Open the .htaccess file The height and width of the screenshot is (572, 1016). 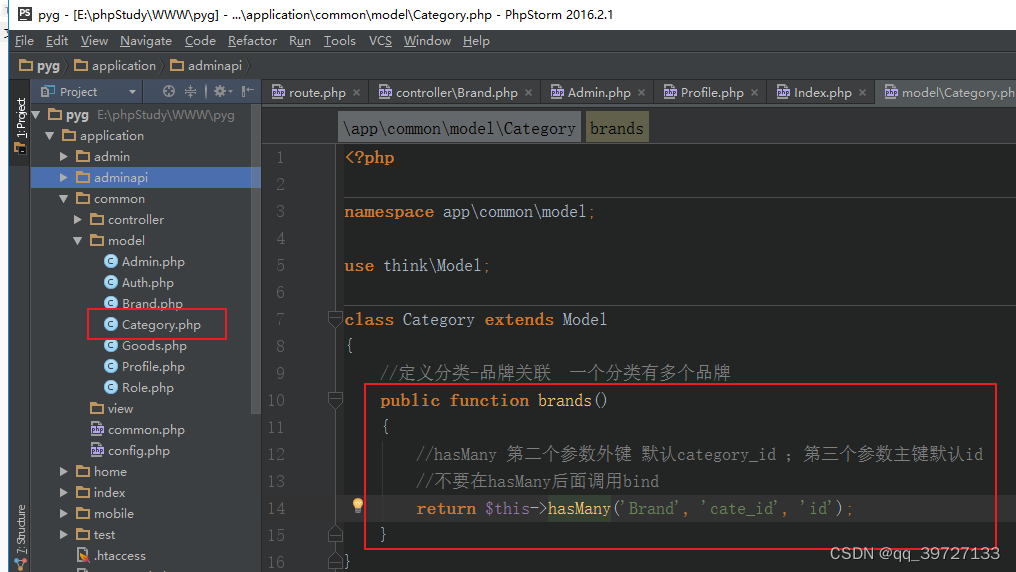pos(111,556)
